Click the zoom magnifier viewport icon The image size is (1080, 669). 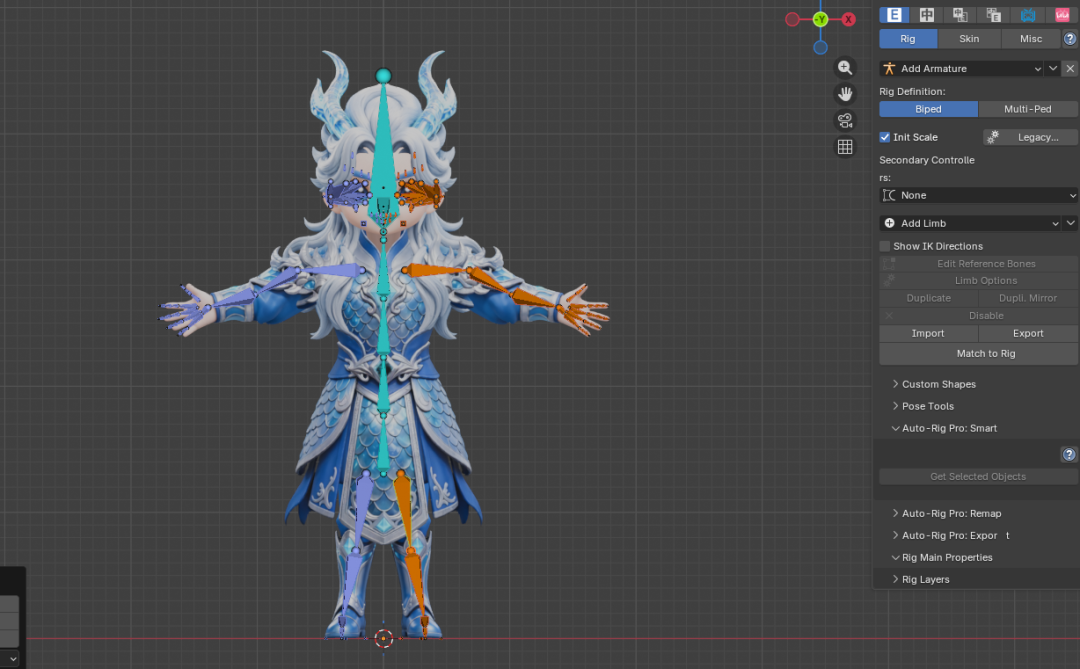point(845,68)
